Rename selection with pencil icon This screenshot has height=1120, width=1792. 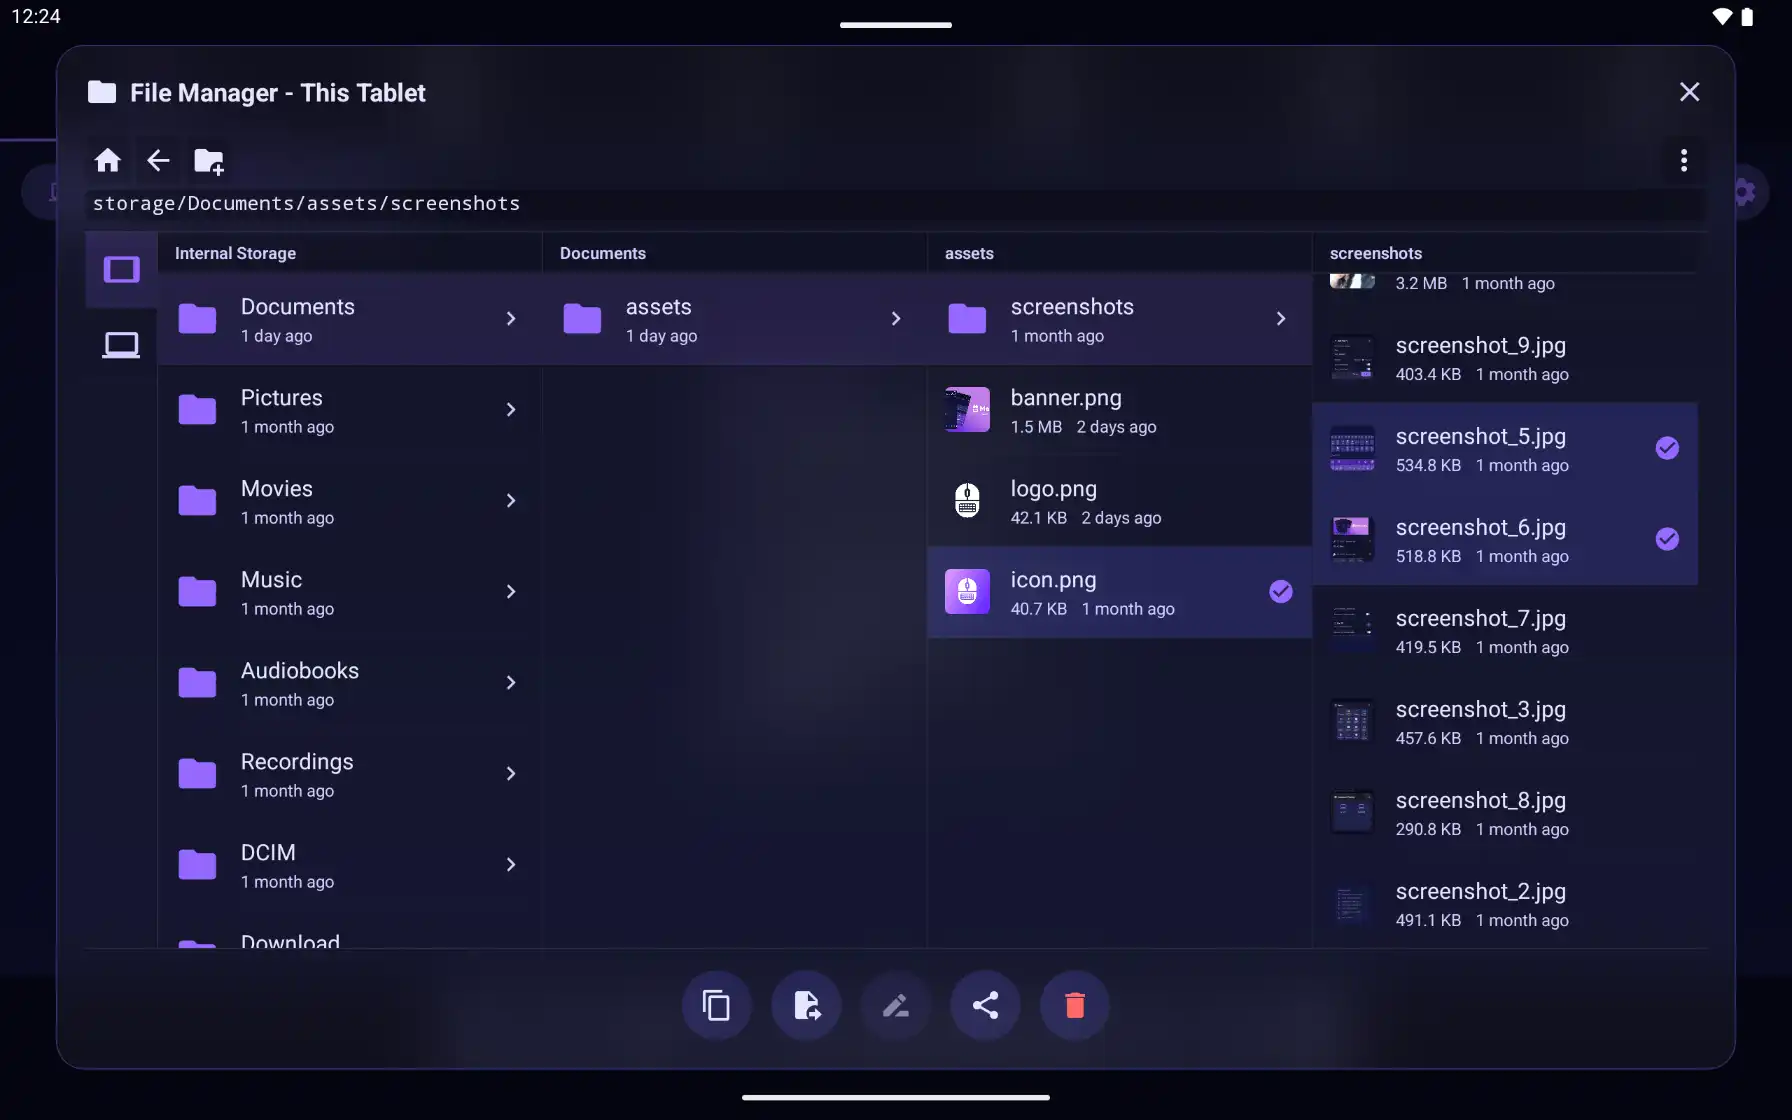pos(895,1005)
